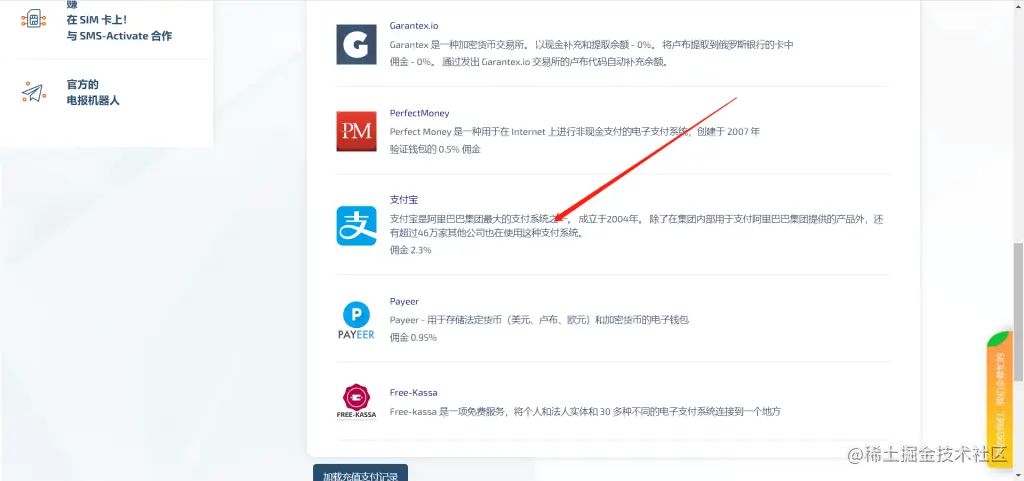Click Free-kassa 是一项免费服务 description text

[585, 411]
